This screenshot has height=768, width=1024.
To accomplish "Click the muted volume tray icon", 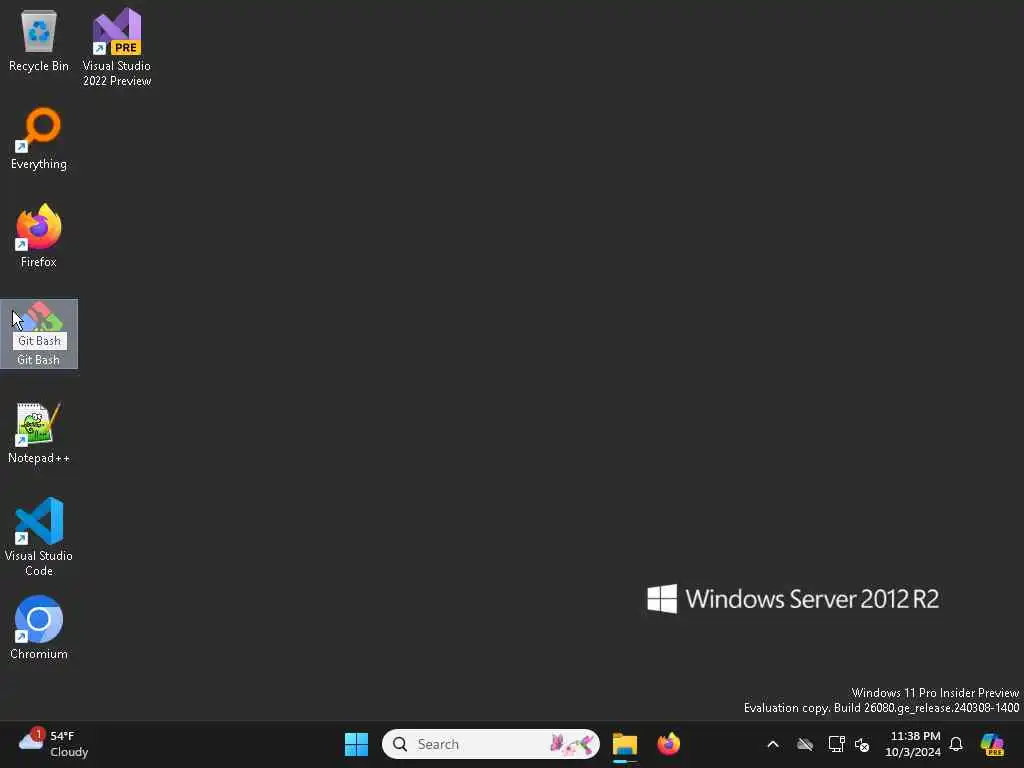I will tap(862, 744).
